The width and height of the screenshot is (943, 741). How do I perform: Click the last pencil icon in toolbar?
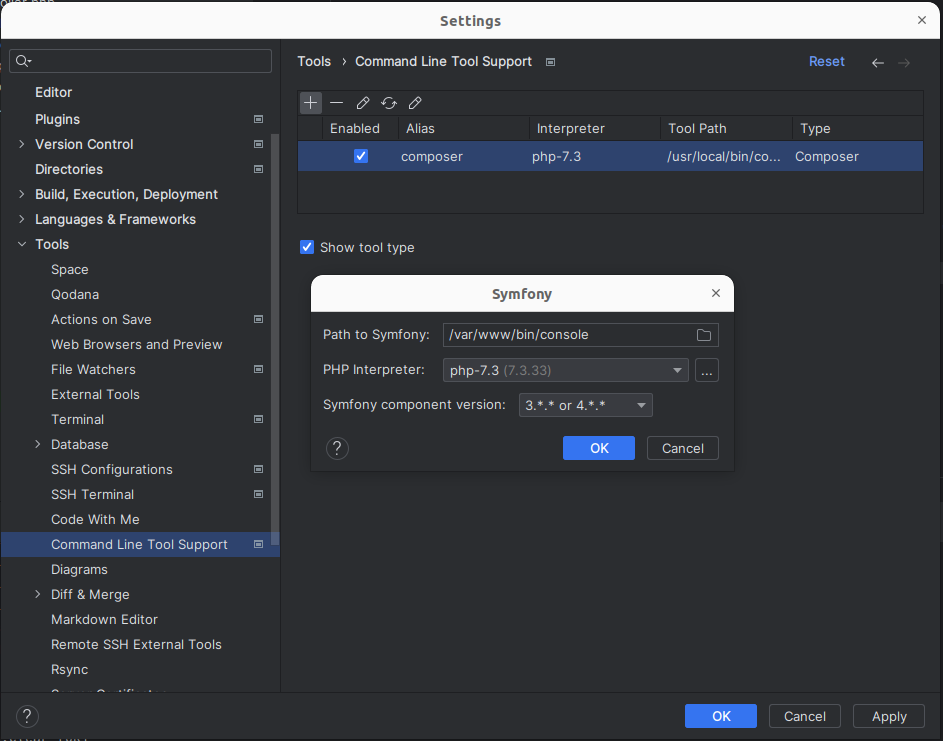(x=415, y=103)
